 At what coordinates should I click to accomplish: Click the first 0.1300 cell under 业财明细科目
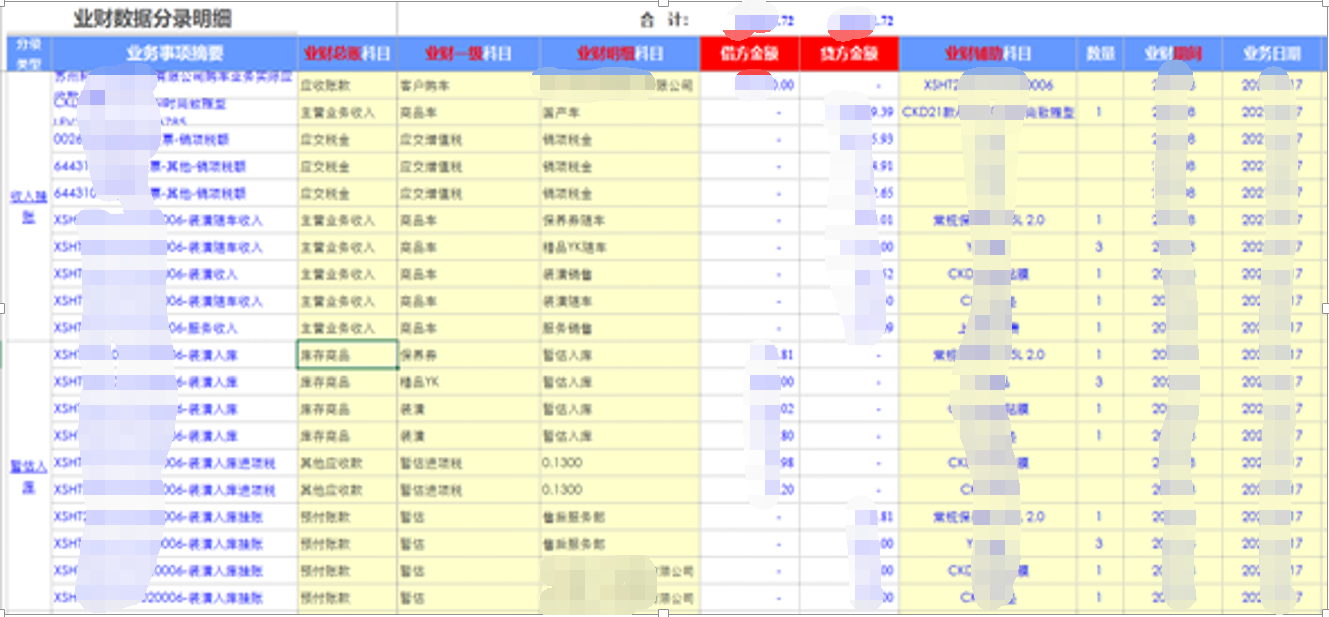(x=560, y=461)
